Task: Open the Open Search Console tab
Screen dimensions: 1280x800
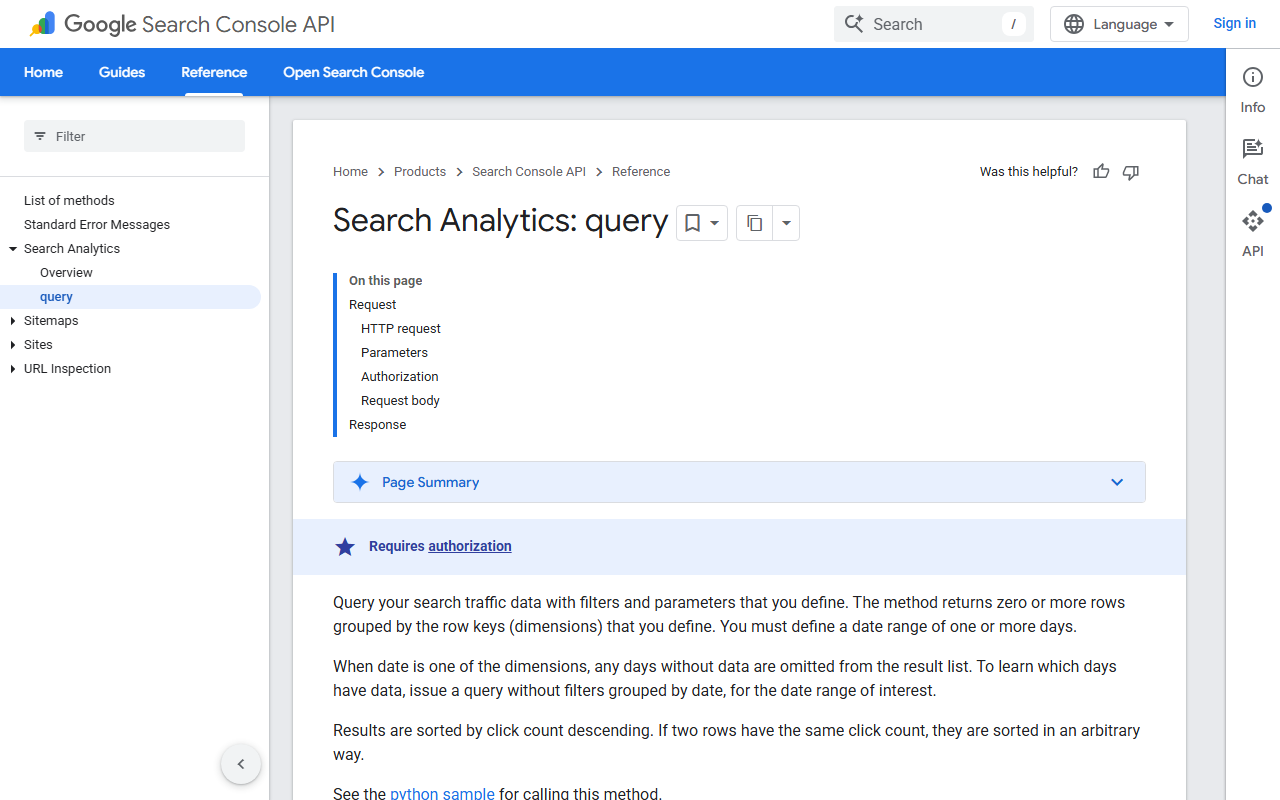Action: pyautogui.click(x=353, y=72)
